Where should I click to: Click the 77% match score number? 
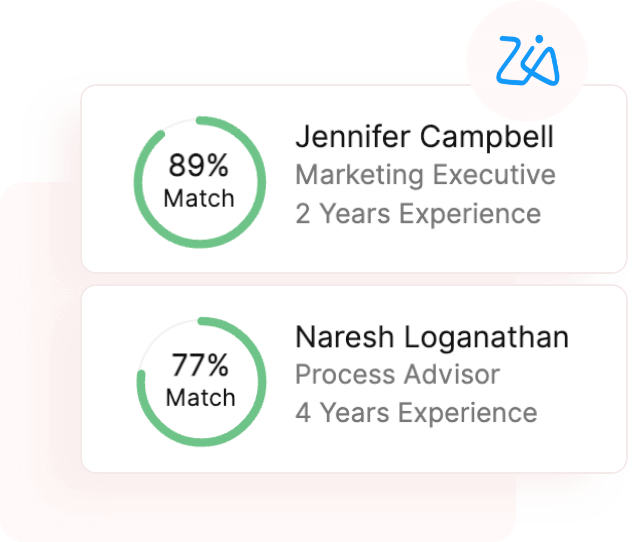point(200,364)
